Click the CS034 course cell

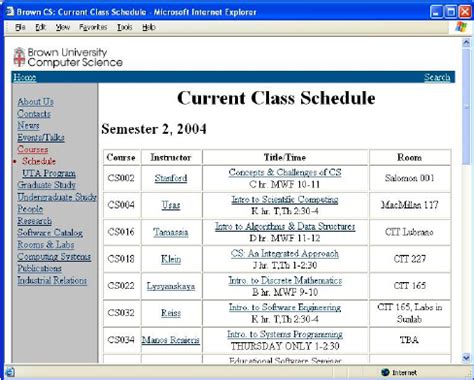(x=121, y=340)
